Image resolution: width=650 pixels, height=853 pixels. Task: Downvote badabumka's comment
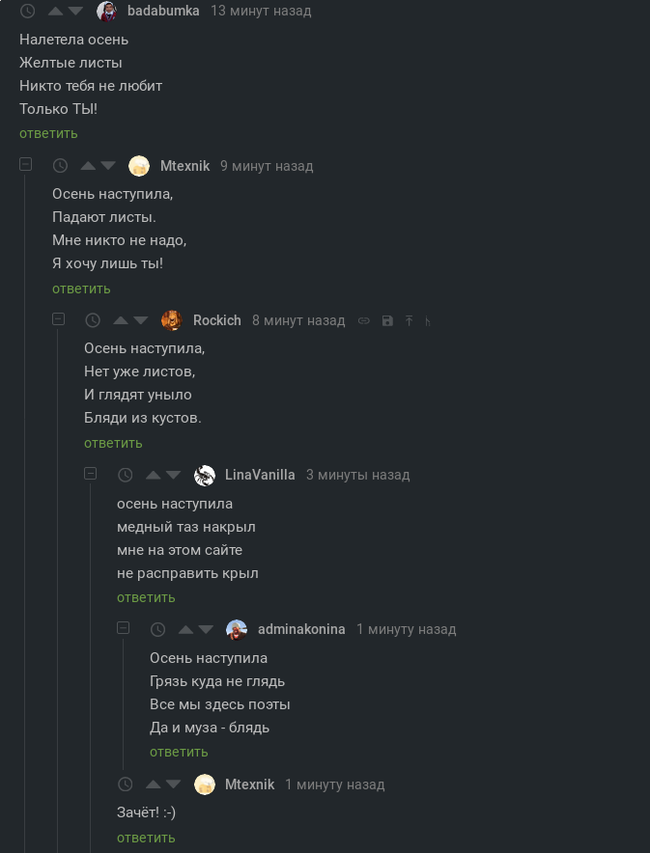tap(76, 11)
